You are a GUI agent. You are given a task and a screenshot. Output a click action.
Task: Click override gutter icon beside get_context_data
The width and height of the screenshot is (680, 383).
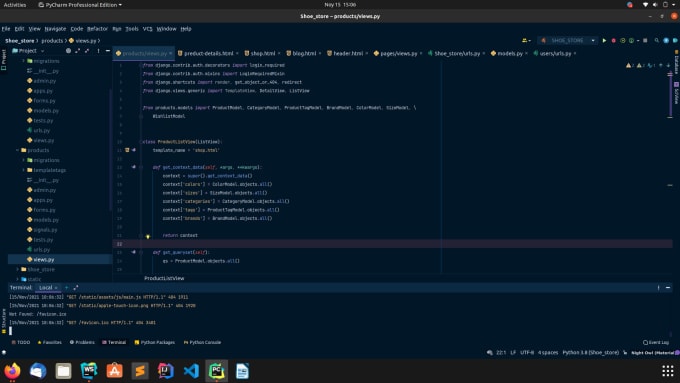point(134,167)
